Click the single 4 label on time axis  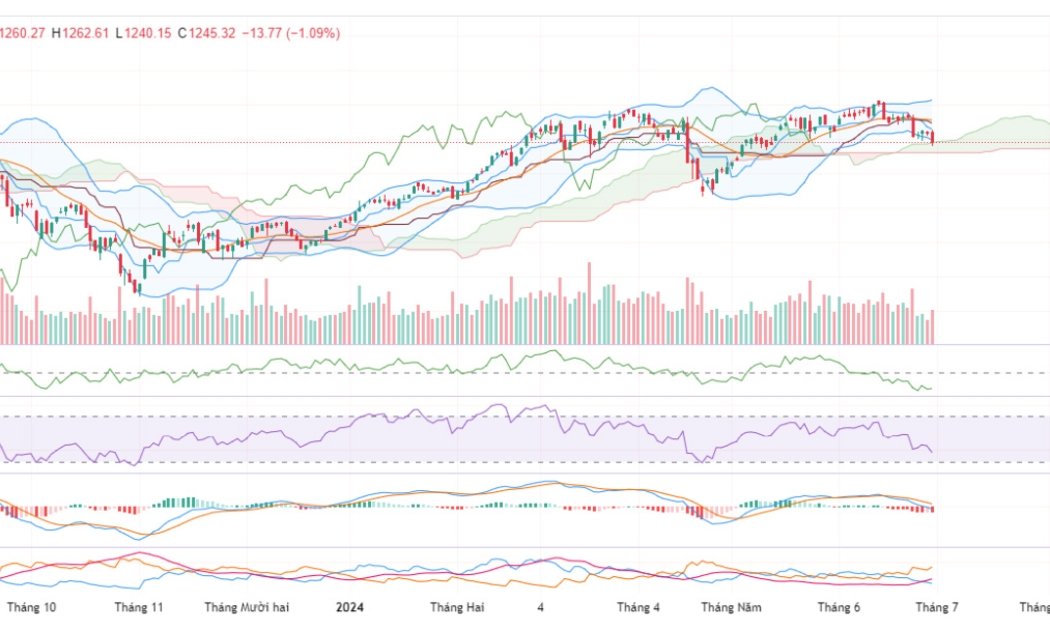540,607
